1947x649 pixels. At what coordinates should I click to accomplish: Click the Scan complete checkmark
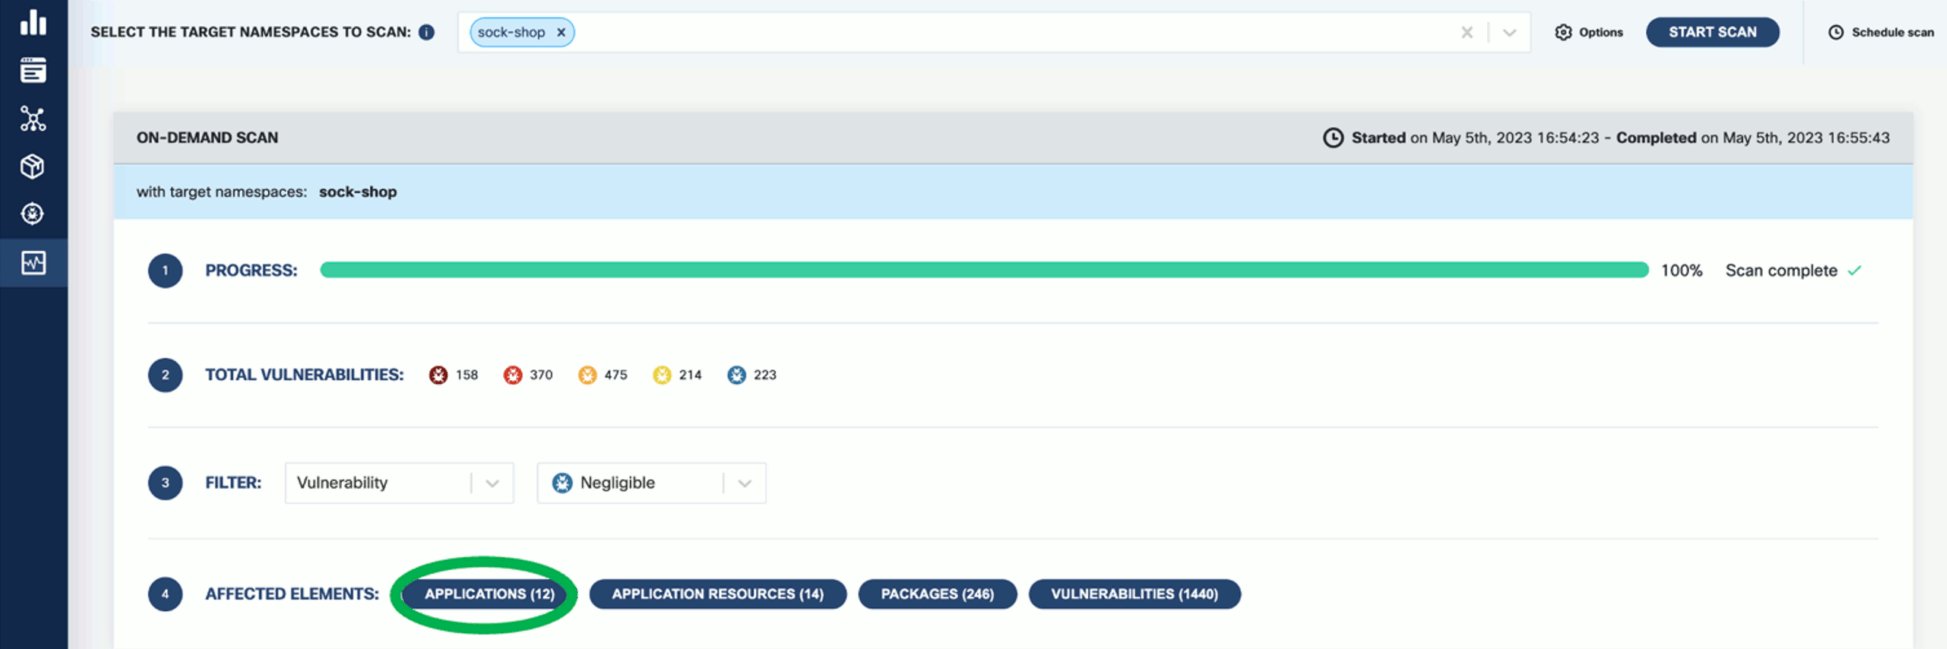click(1854, 271)
